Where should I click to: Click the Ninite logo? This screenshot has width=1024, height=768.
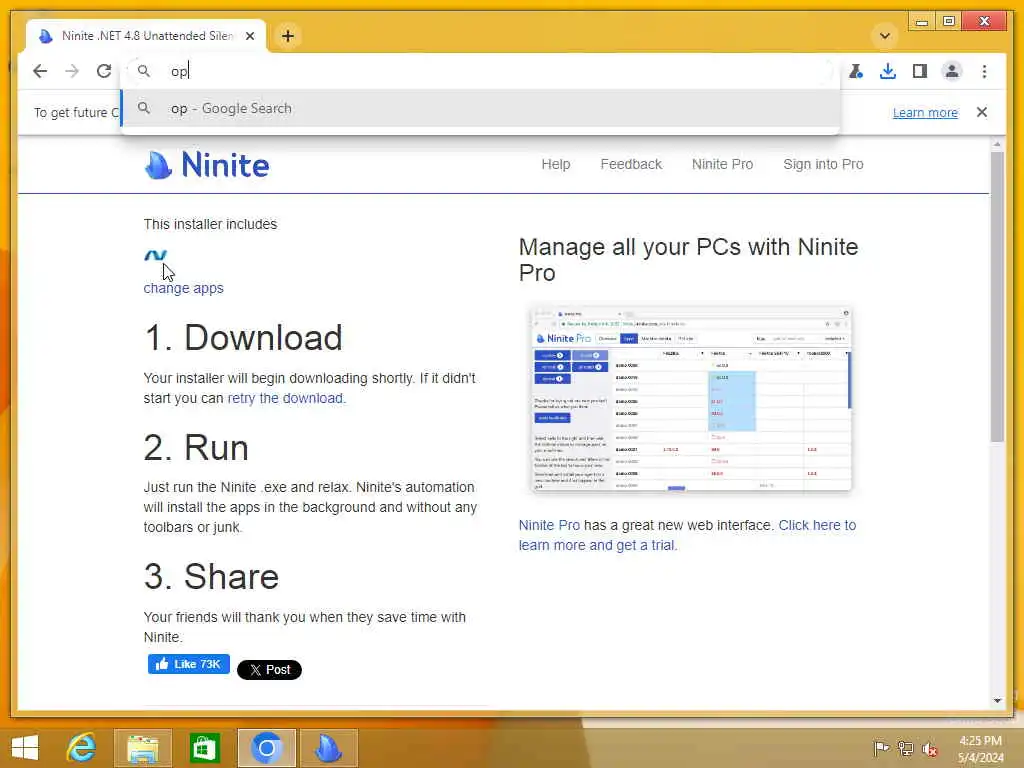(x=206, y=165)
